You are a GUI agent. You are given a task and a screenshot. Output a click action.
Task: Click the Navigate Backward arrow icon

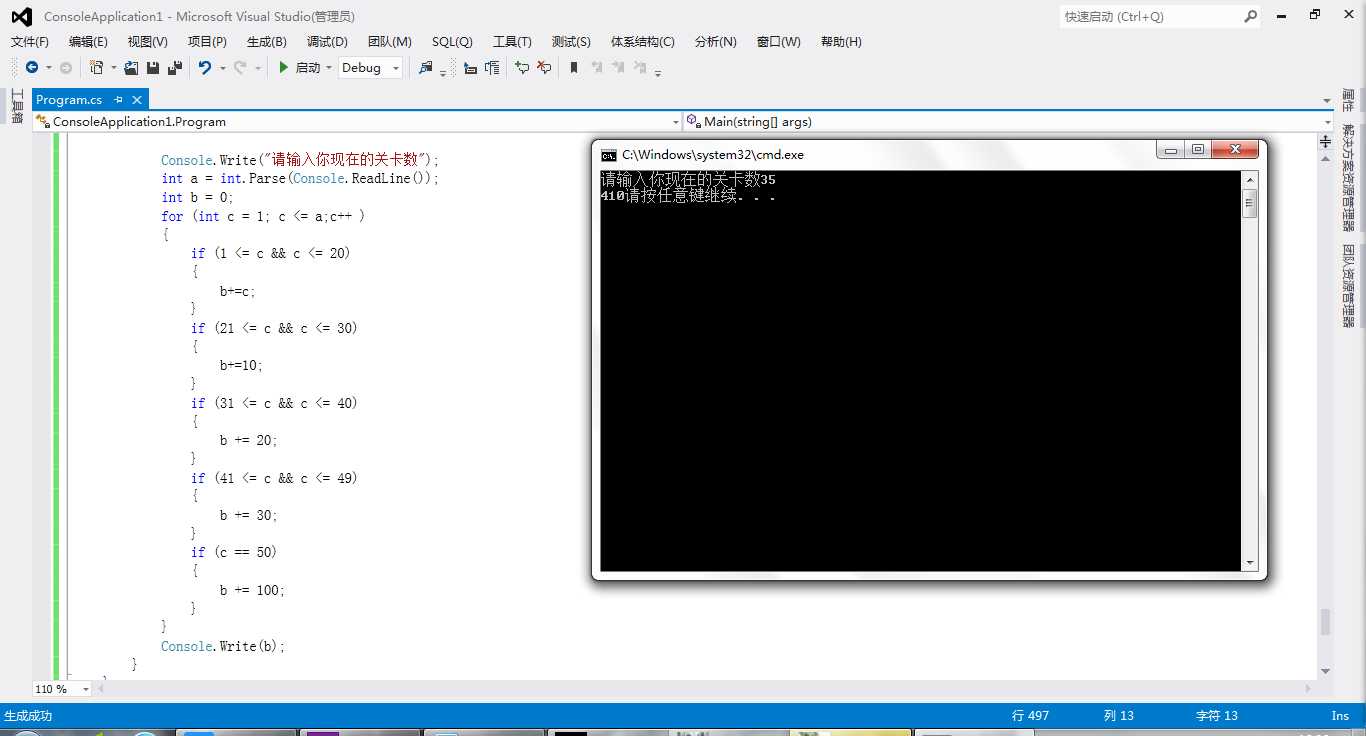32,68
